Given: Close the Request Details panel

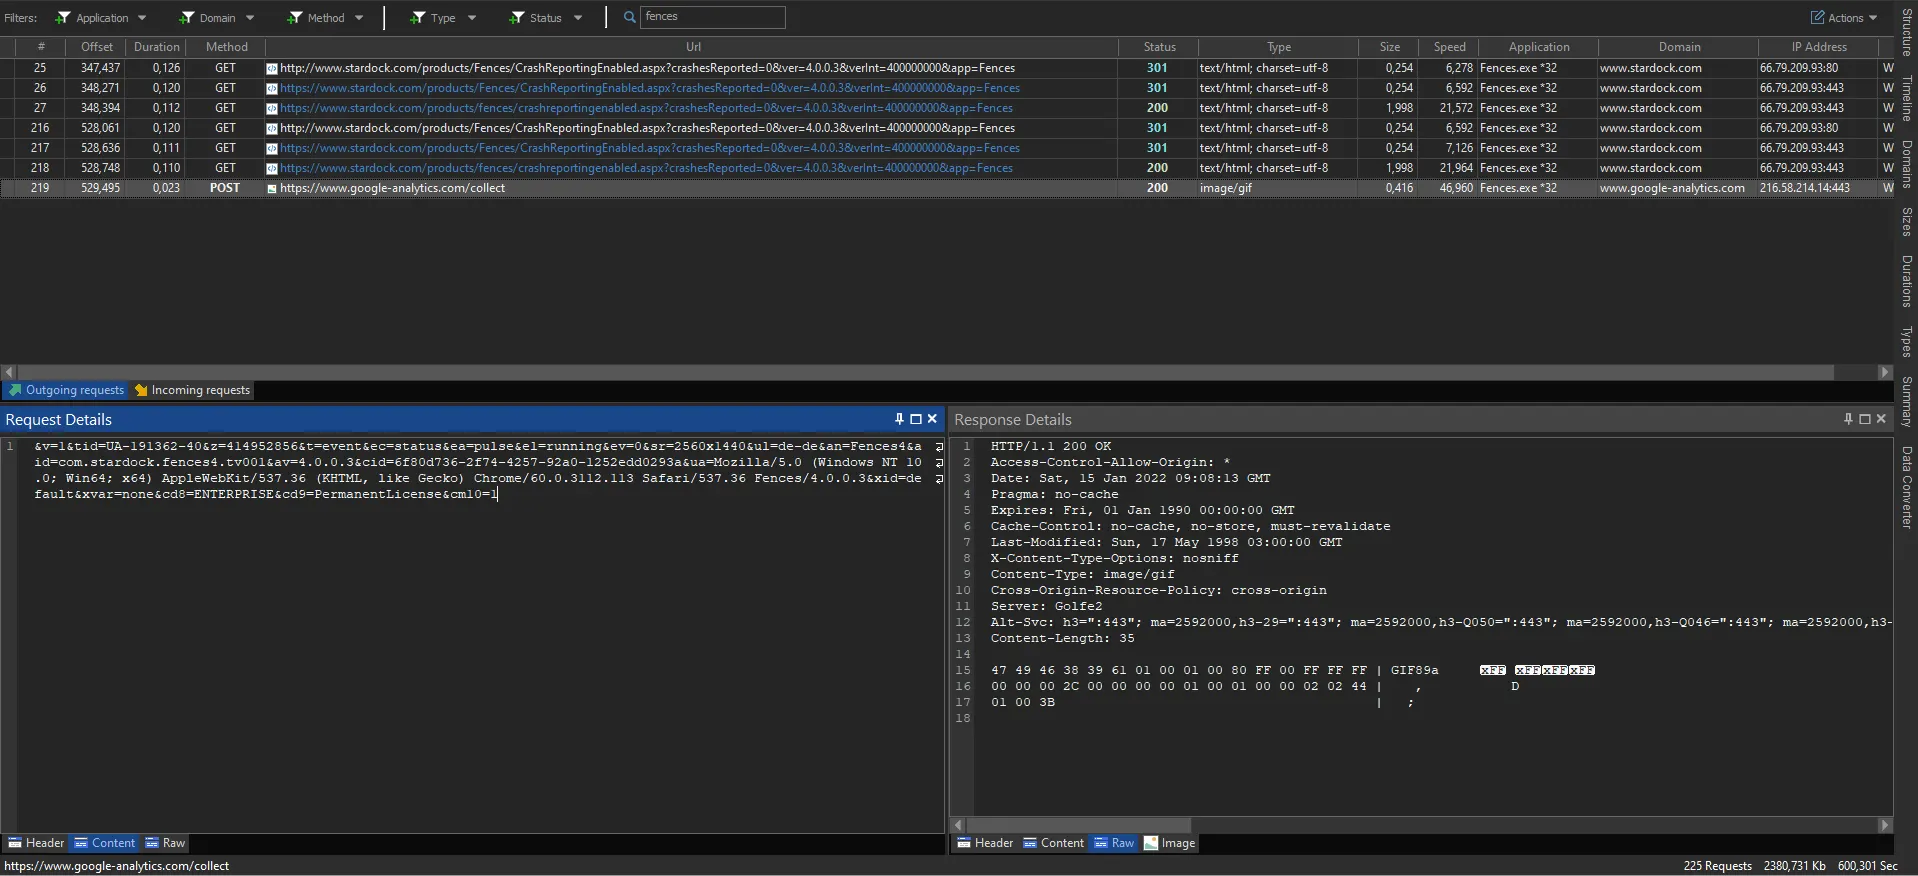Looking at the screenshot, I should pos(932,419).
